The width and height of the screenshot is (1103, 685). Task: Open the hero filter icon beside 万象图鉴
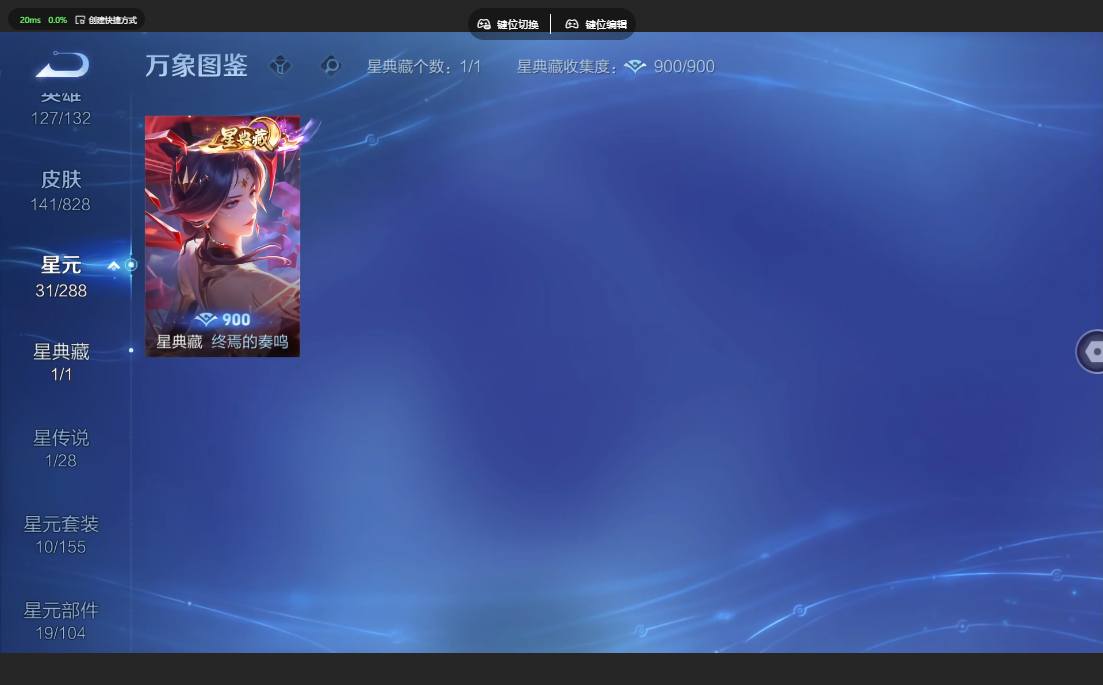(280, 66)
